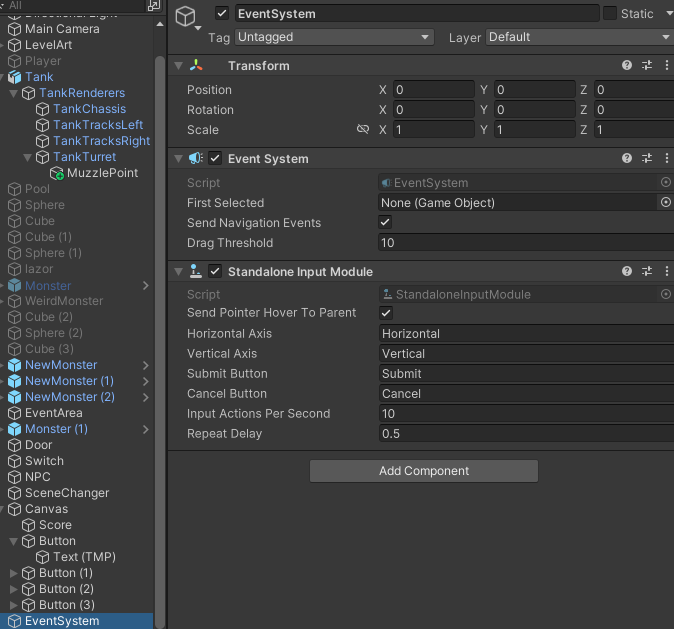Click the Submit Button text field
This screenshot has height=629, width=674.
(526, 373)
